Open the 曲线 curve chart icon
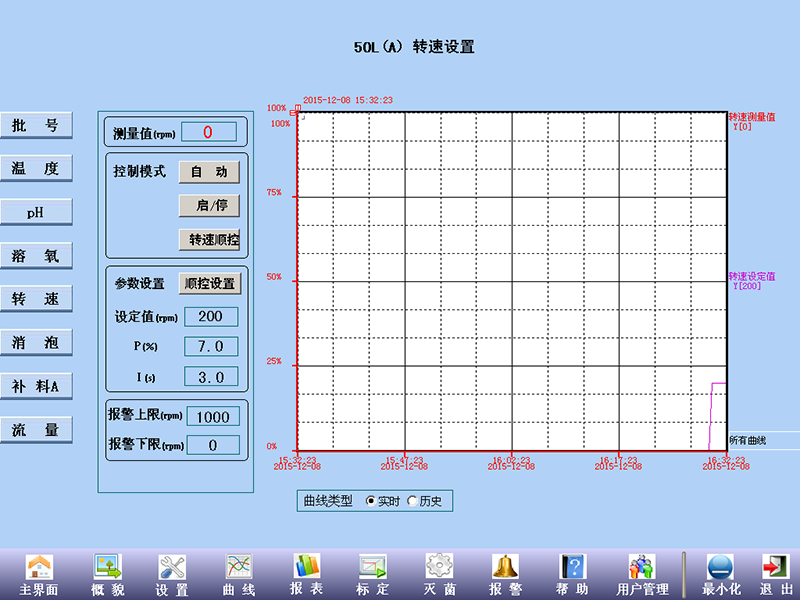Screen dimensions: 800x600 click(239, 567)
